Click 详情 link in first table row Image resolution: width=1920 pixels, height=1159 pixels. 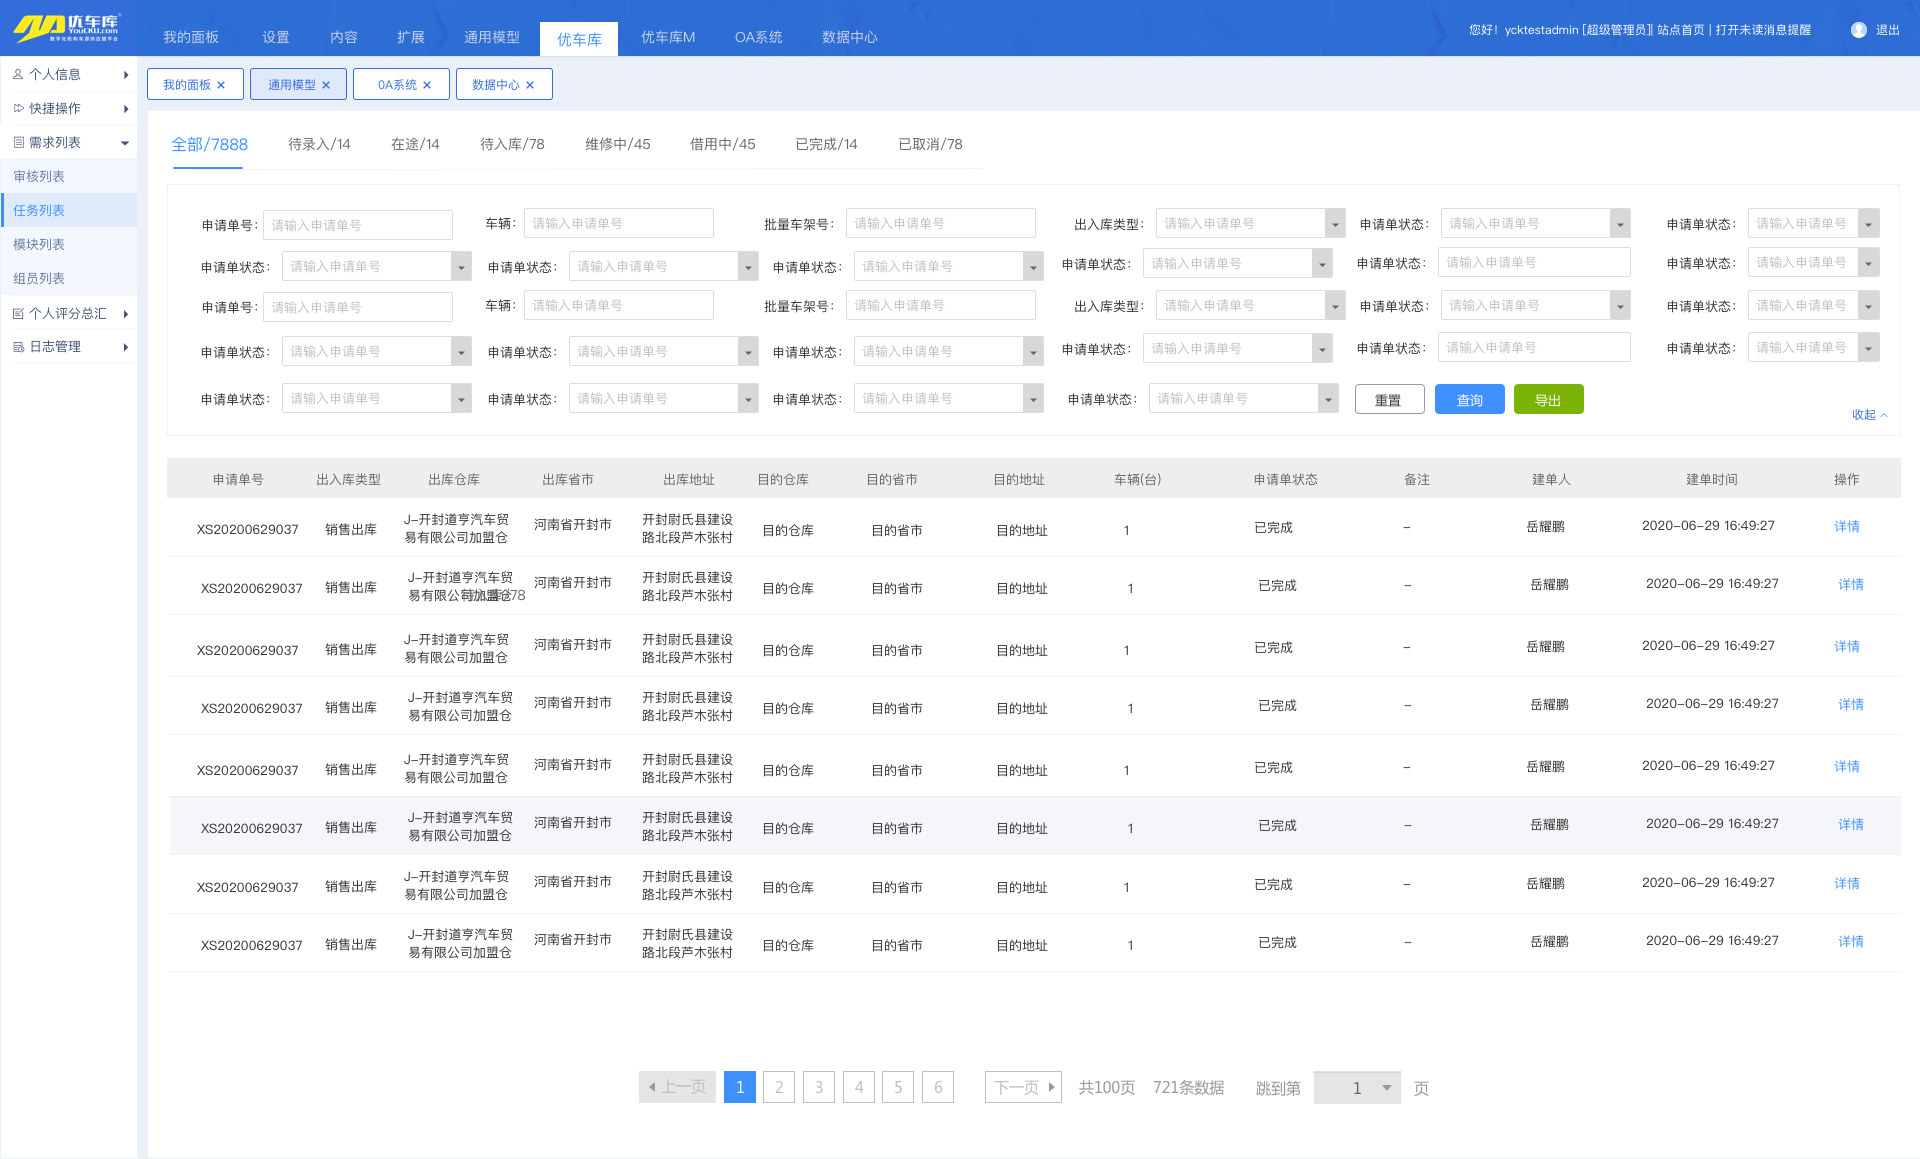(1846, 527)
